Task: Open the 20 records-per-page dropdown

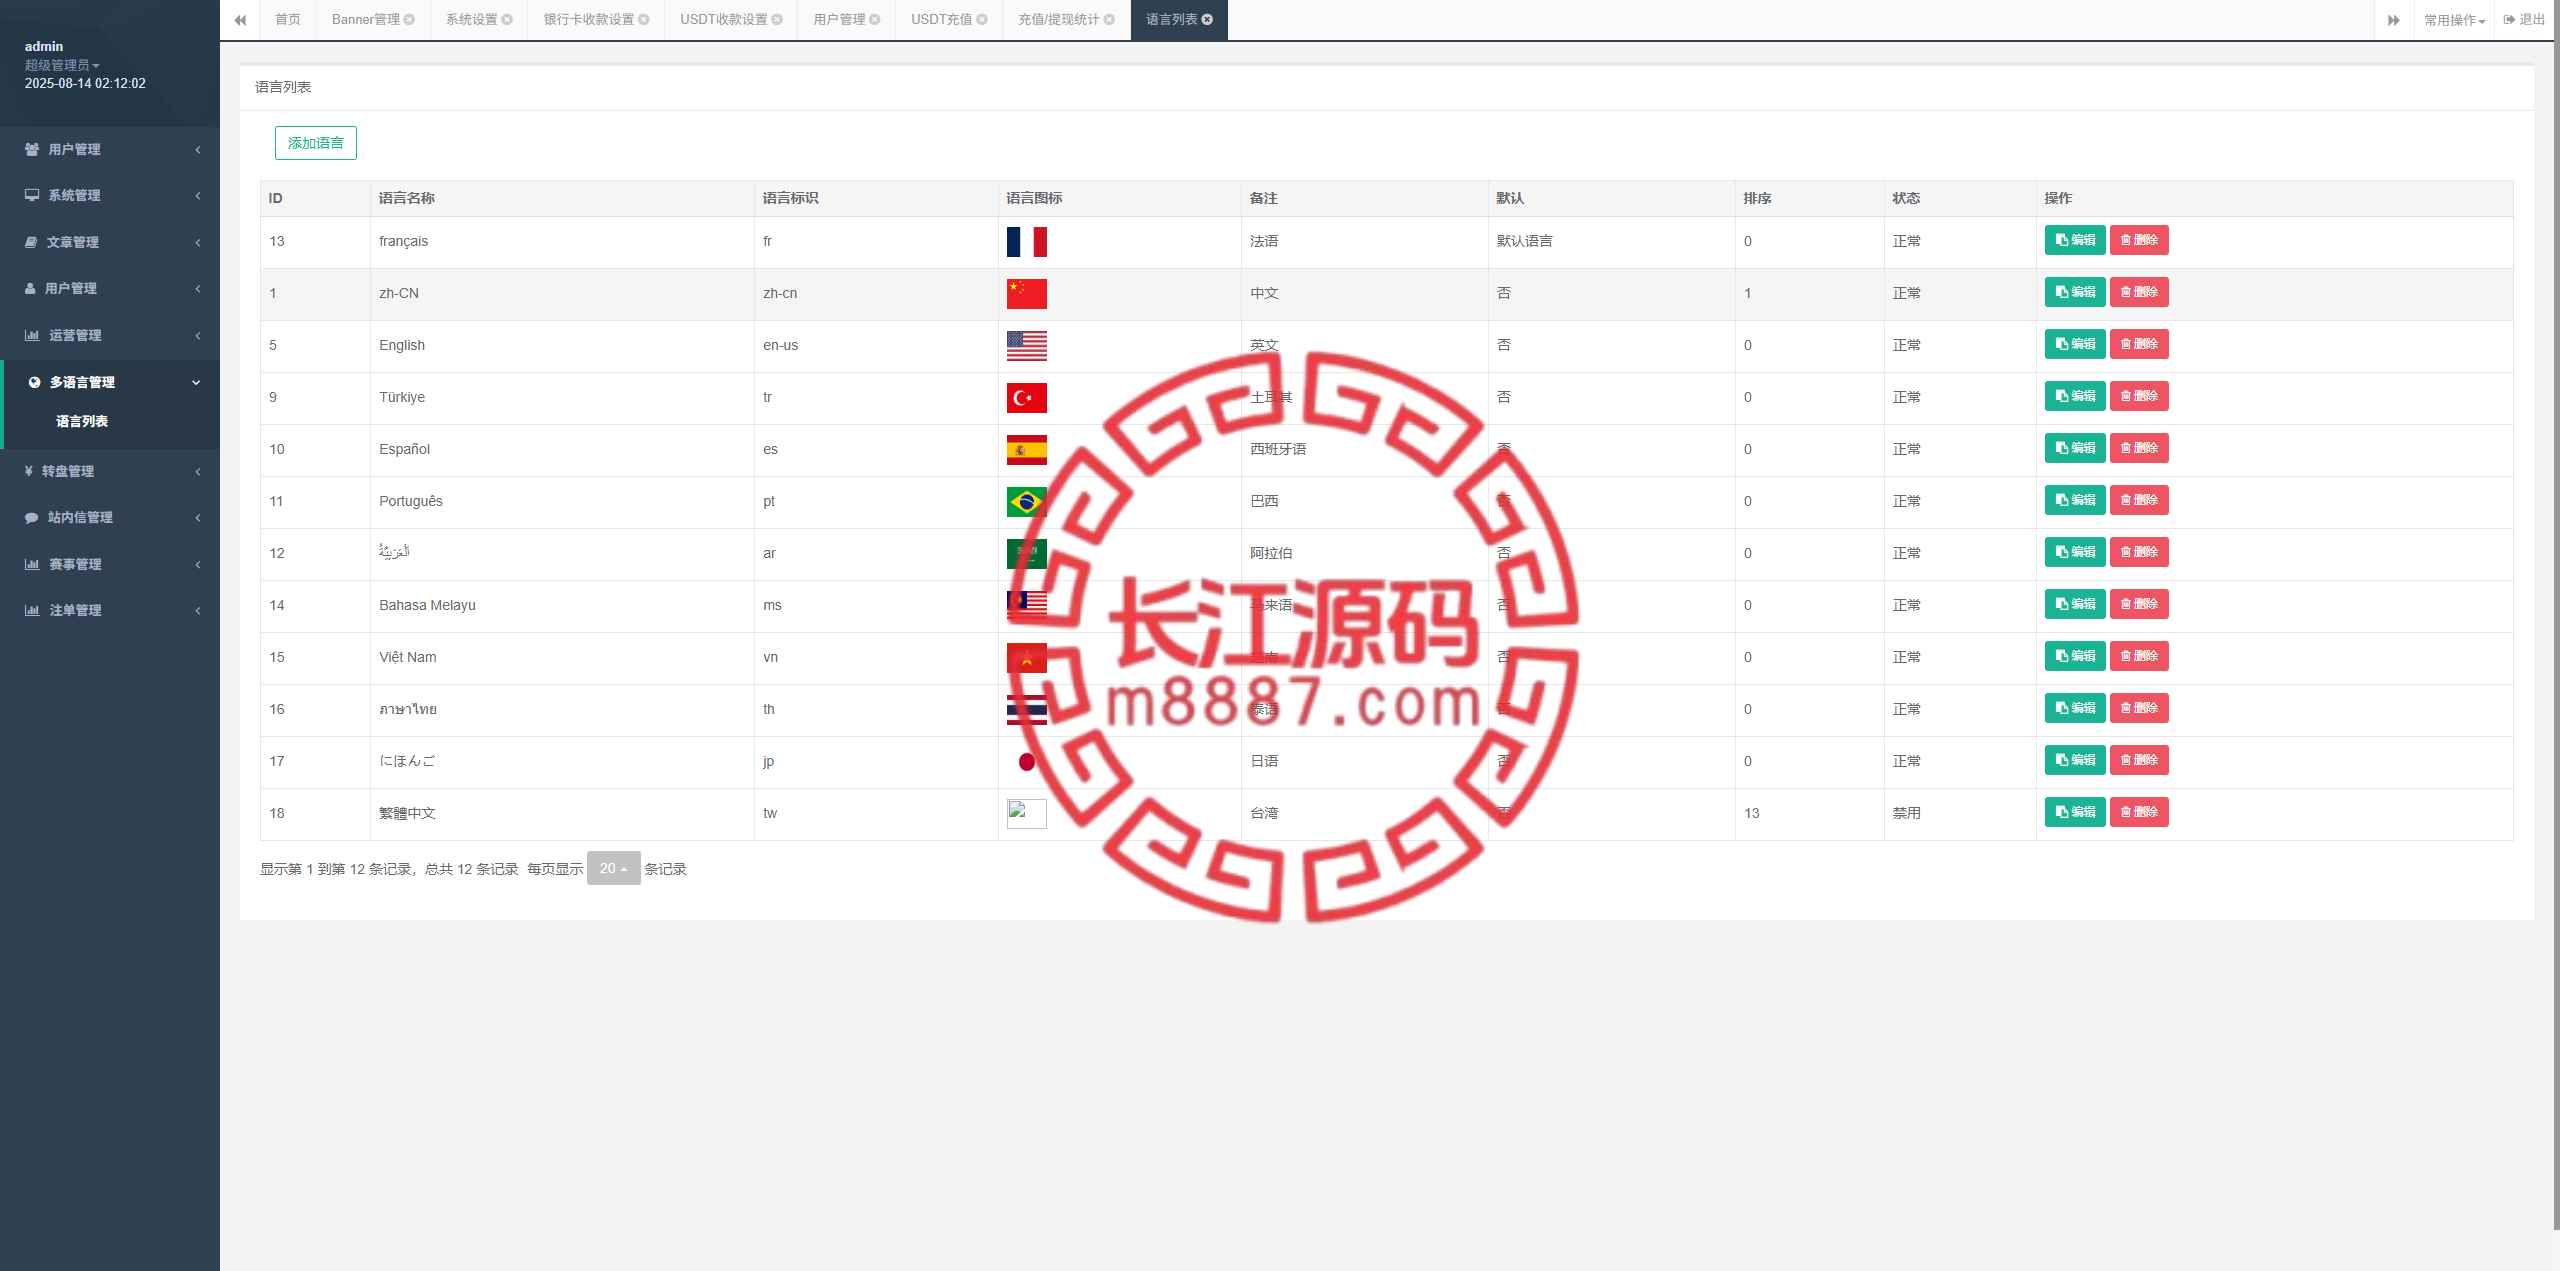Action: pyautogui.click(x=613, y=868)
